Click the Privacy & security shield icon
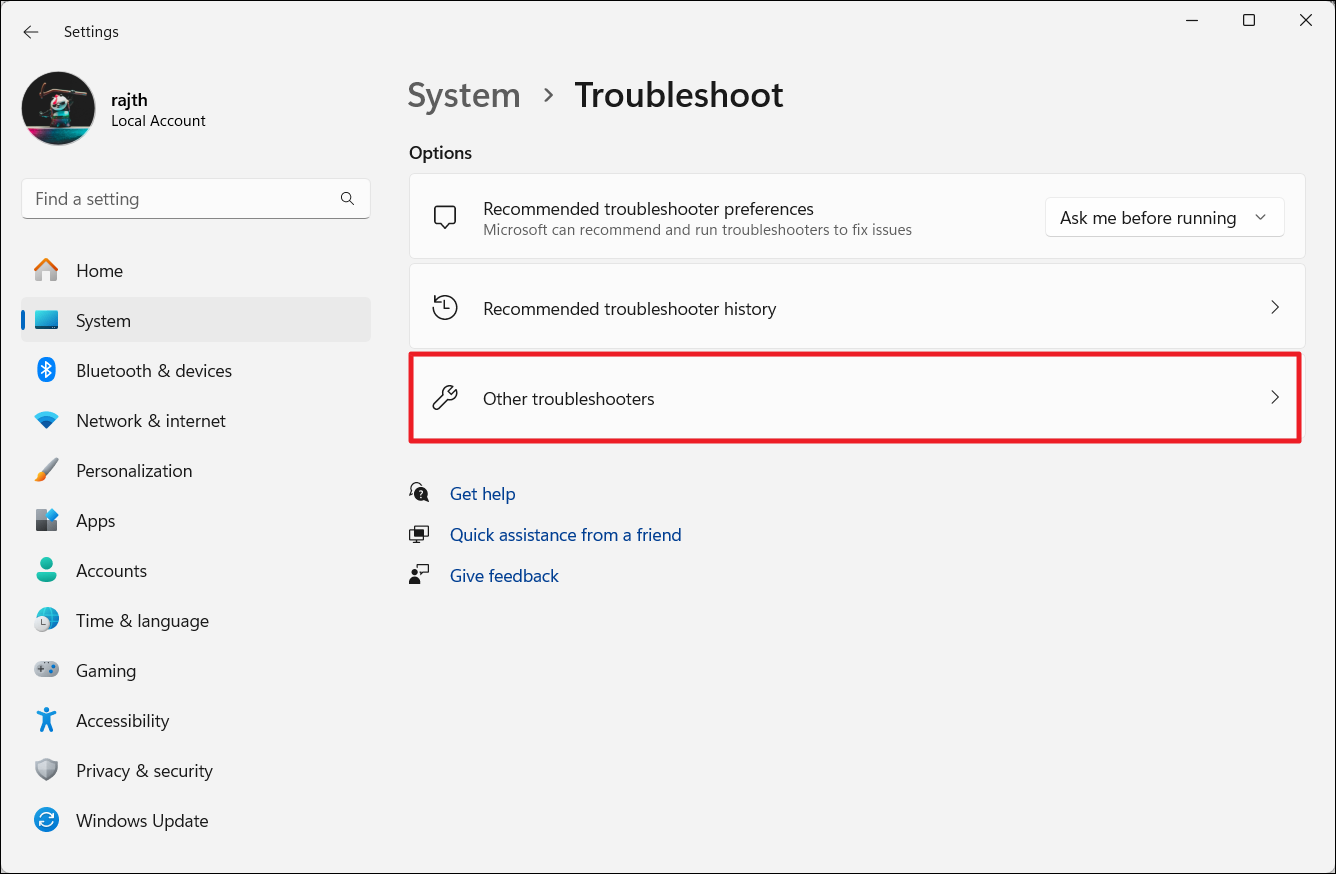Image resolution: width=1336 pixels, height=874 pixels. (46, 771)
